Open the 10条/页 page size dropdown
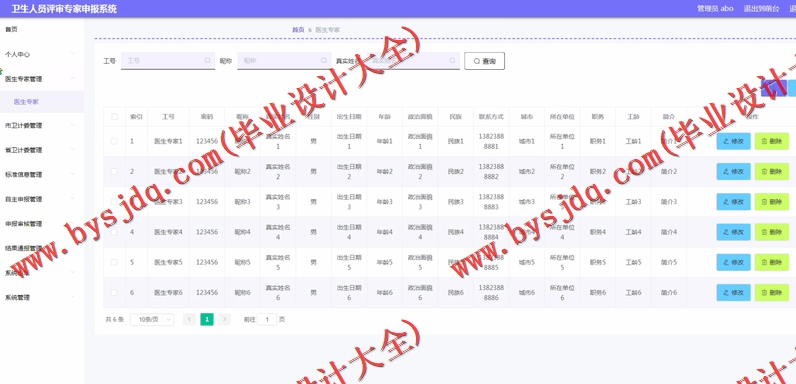This screenshot has width=796, height=384. pyautogui.click(x=152, y=319)
